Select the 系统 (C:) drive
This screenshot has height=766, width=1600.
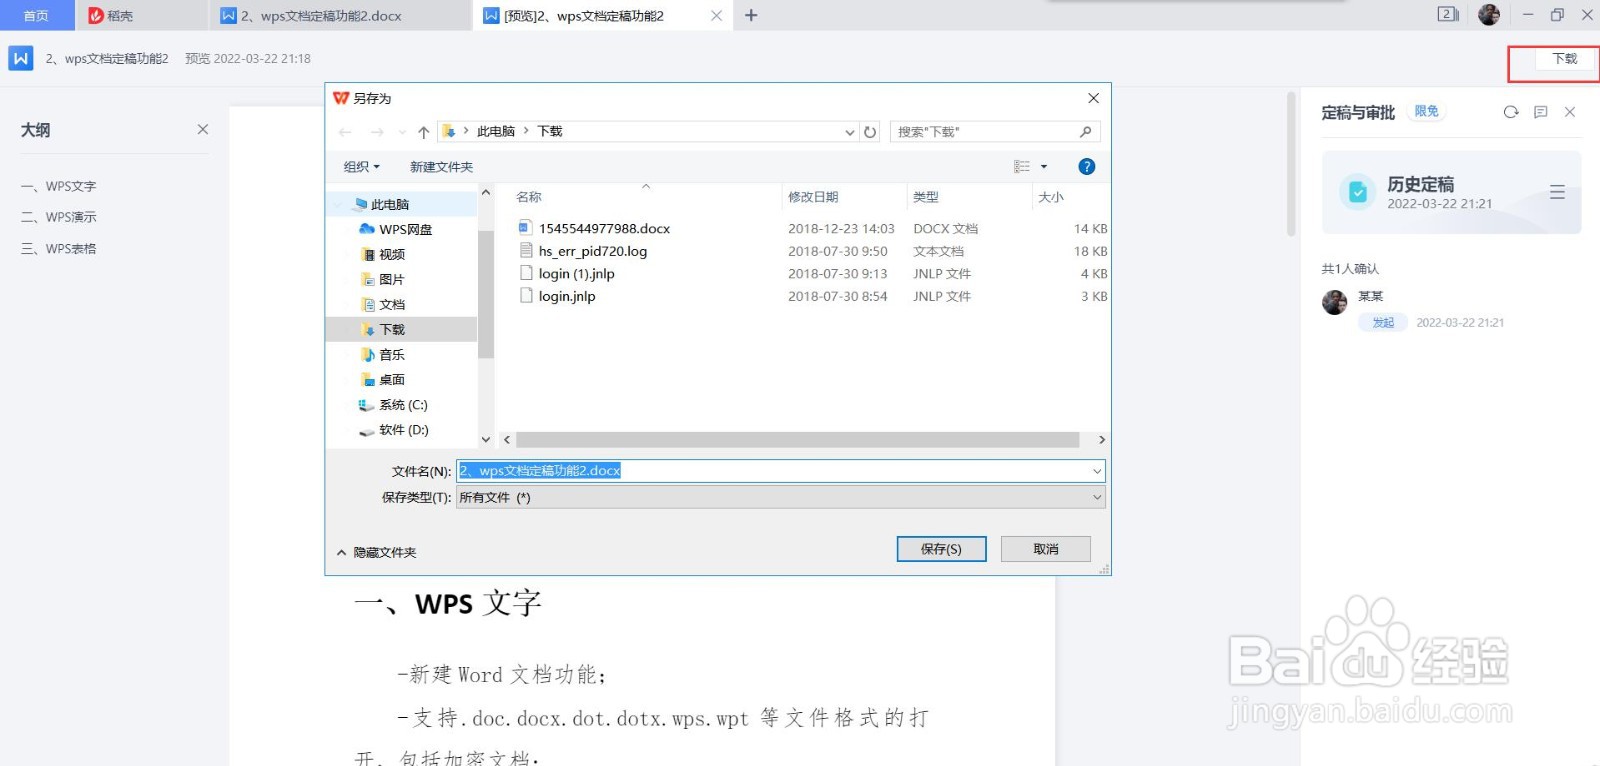click(x=401, y=405)
